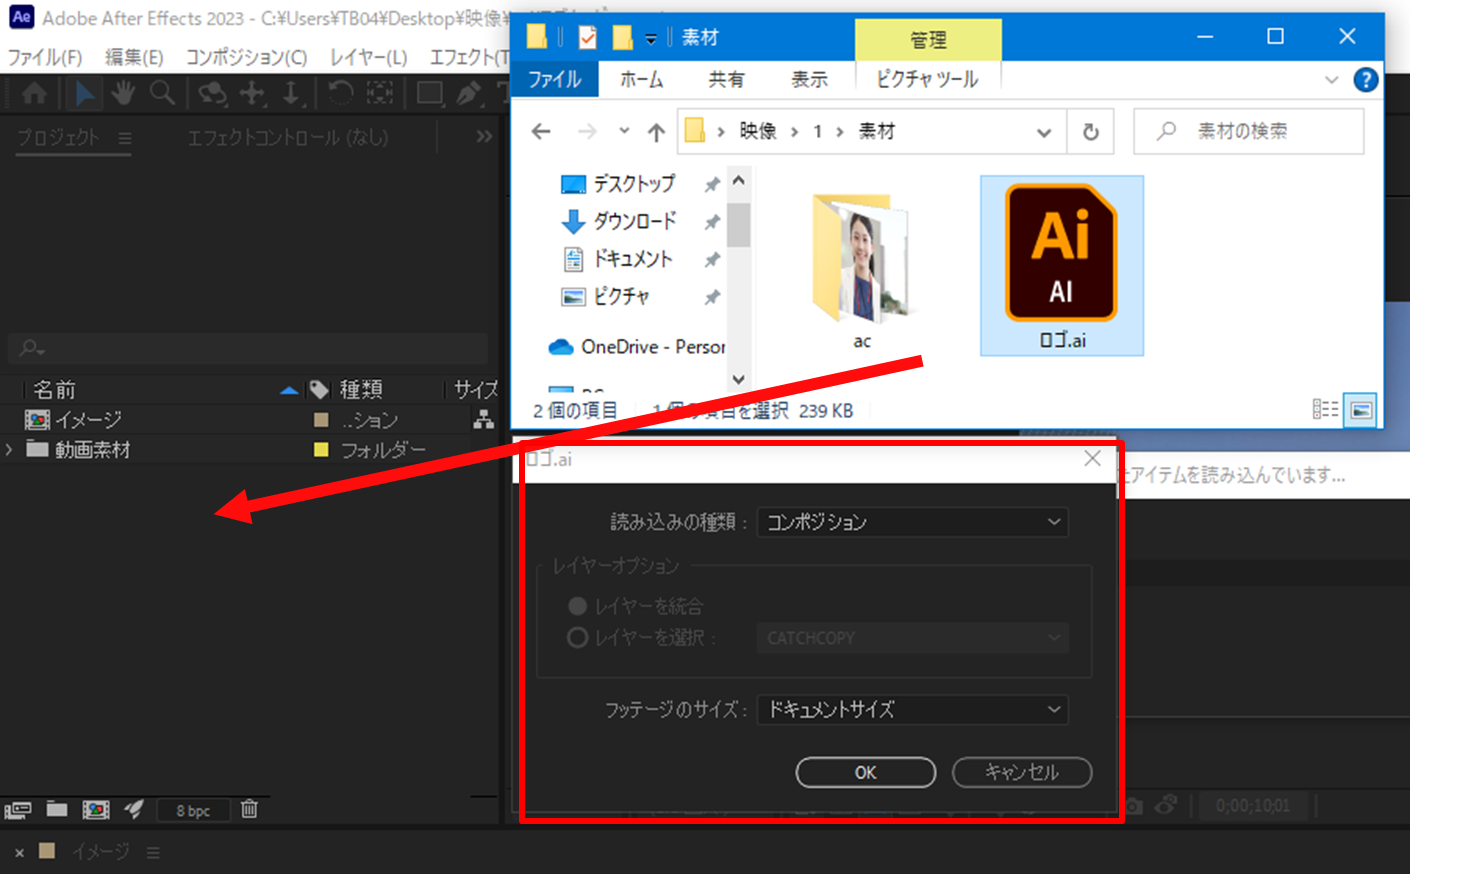Select the Pen tool
The height and width of the screenshot is (874, 1464).
pos(468,94)
